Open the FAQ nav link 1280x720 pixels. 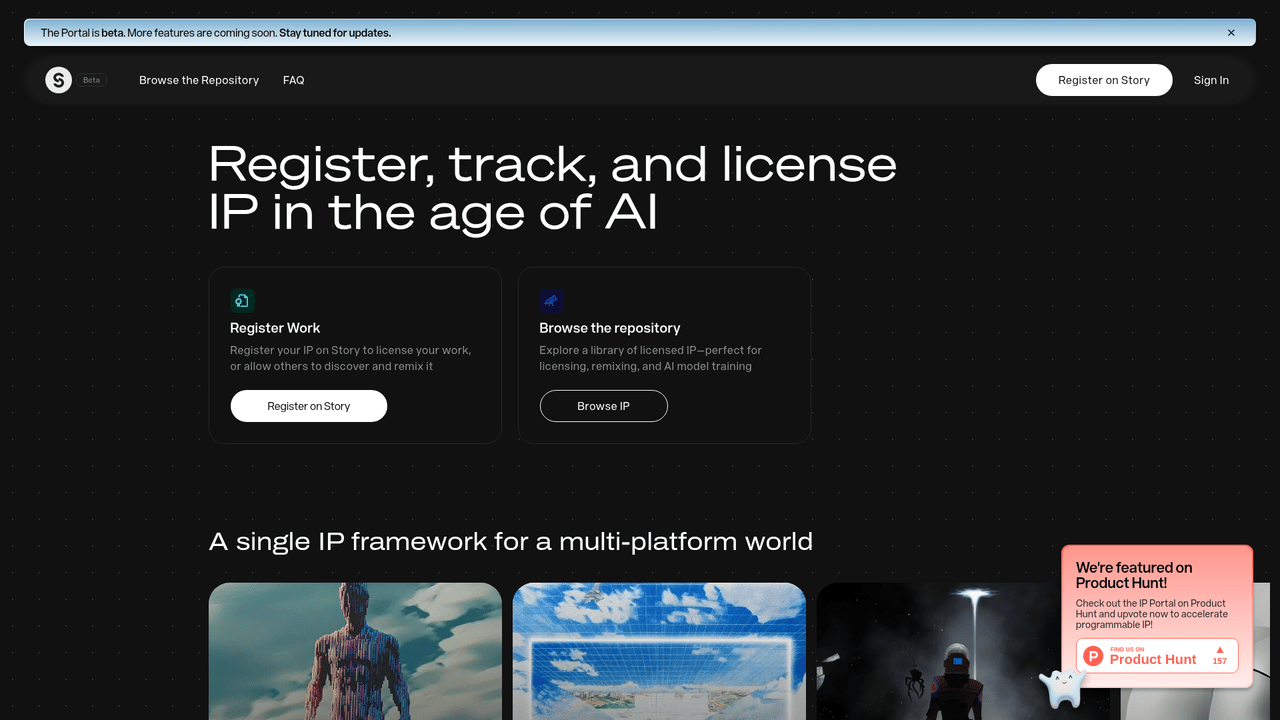tap(294, 80)
